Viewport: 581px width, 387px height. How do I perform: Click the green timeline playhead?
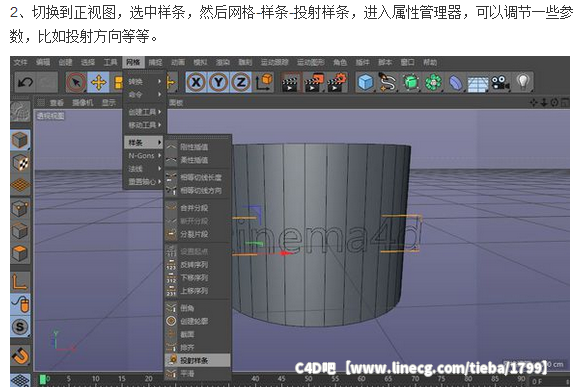click(x=43, y=379)
